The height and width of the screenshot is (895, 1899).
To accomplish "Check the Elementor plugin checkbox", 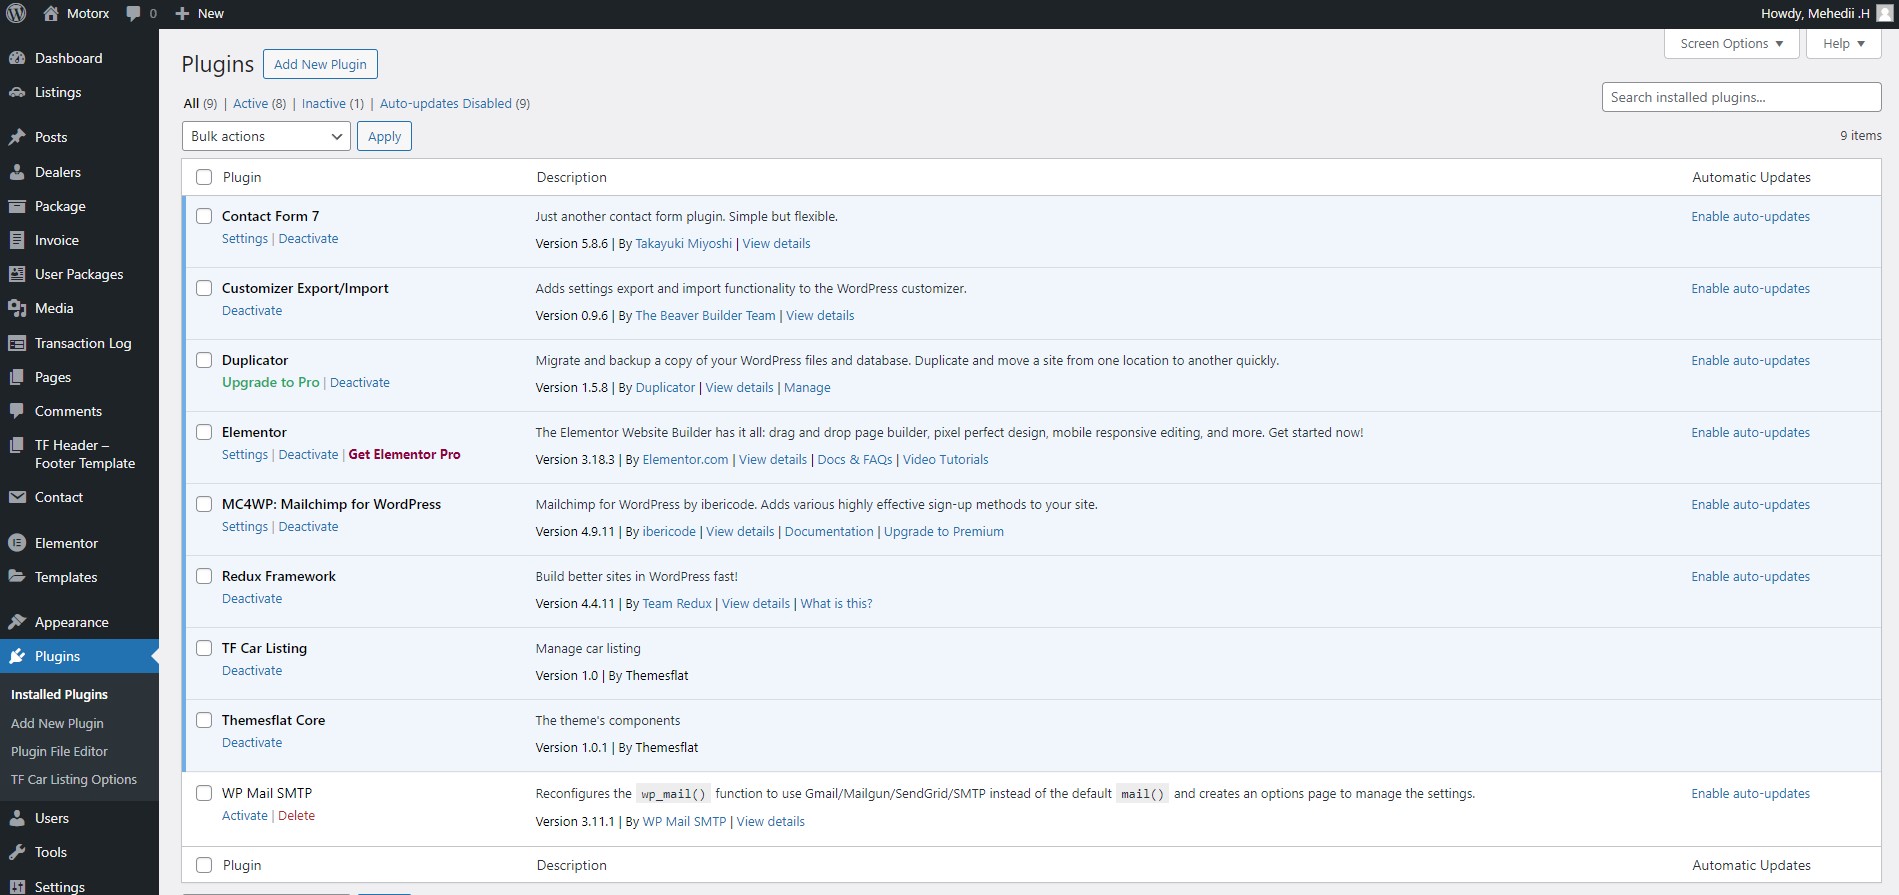I will tap(204, 432).
